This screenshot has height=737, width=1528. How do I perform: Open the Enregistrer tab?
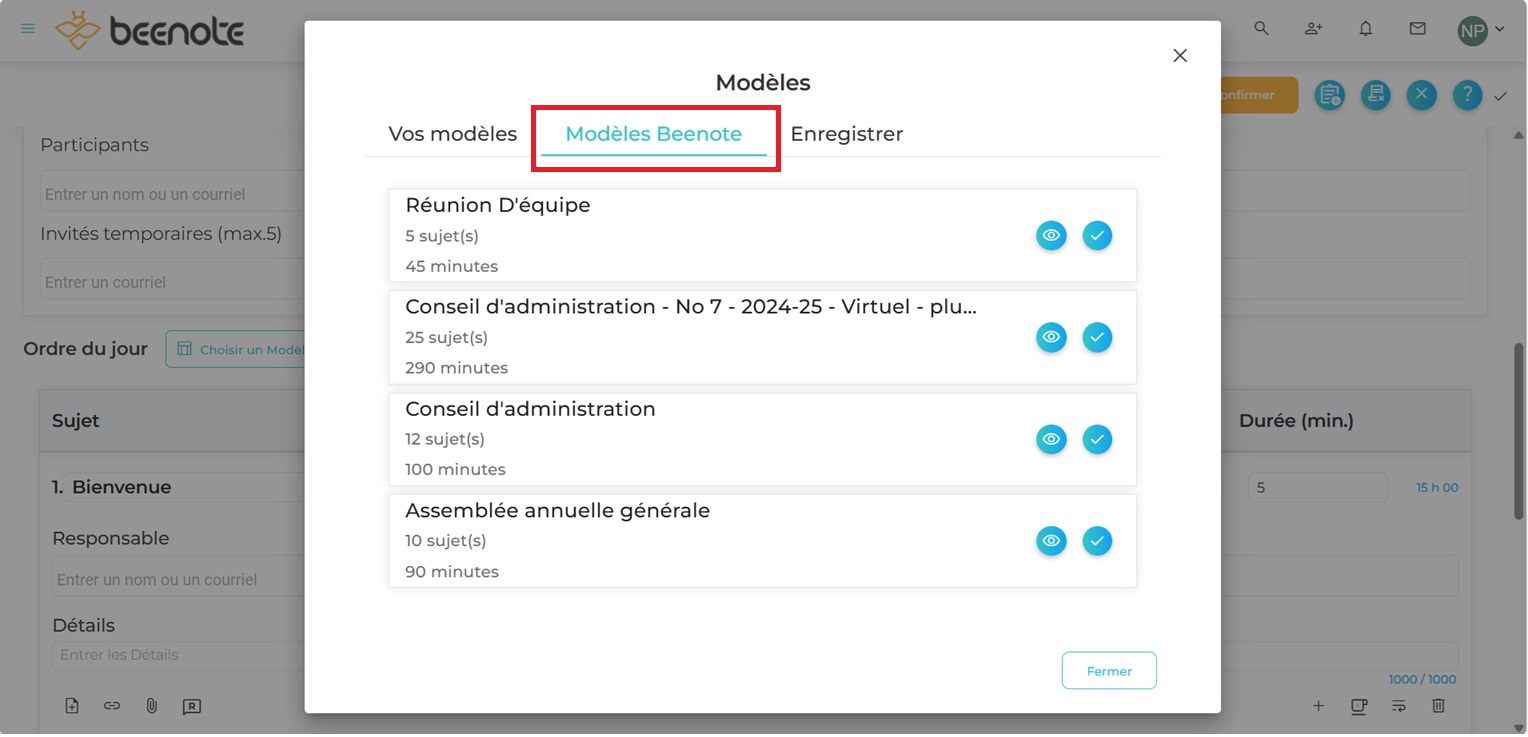coord(847,134)
